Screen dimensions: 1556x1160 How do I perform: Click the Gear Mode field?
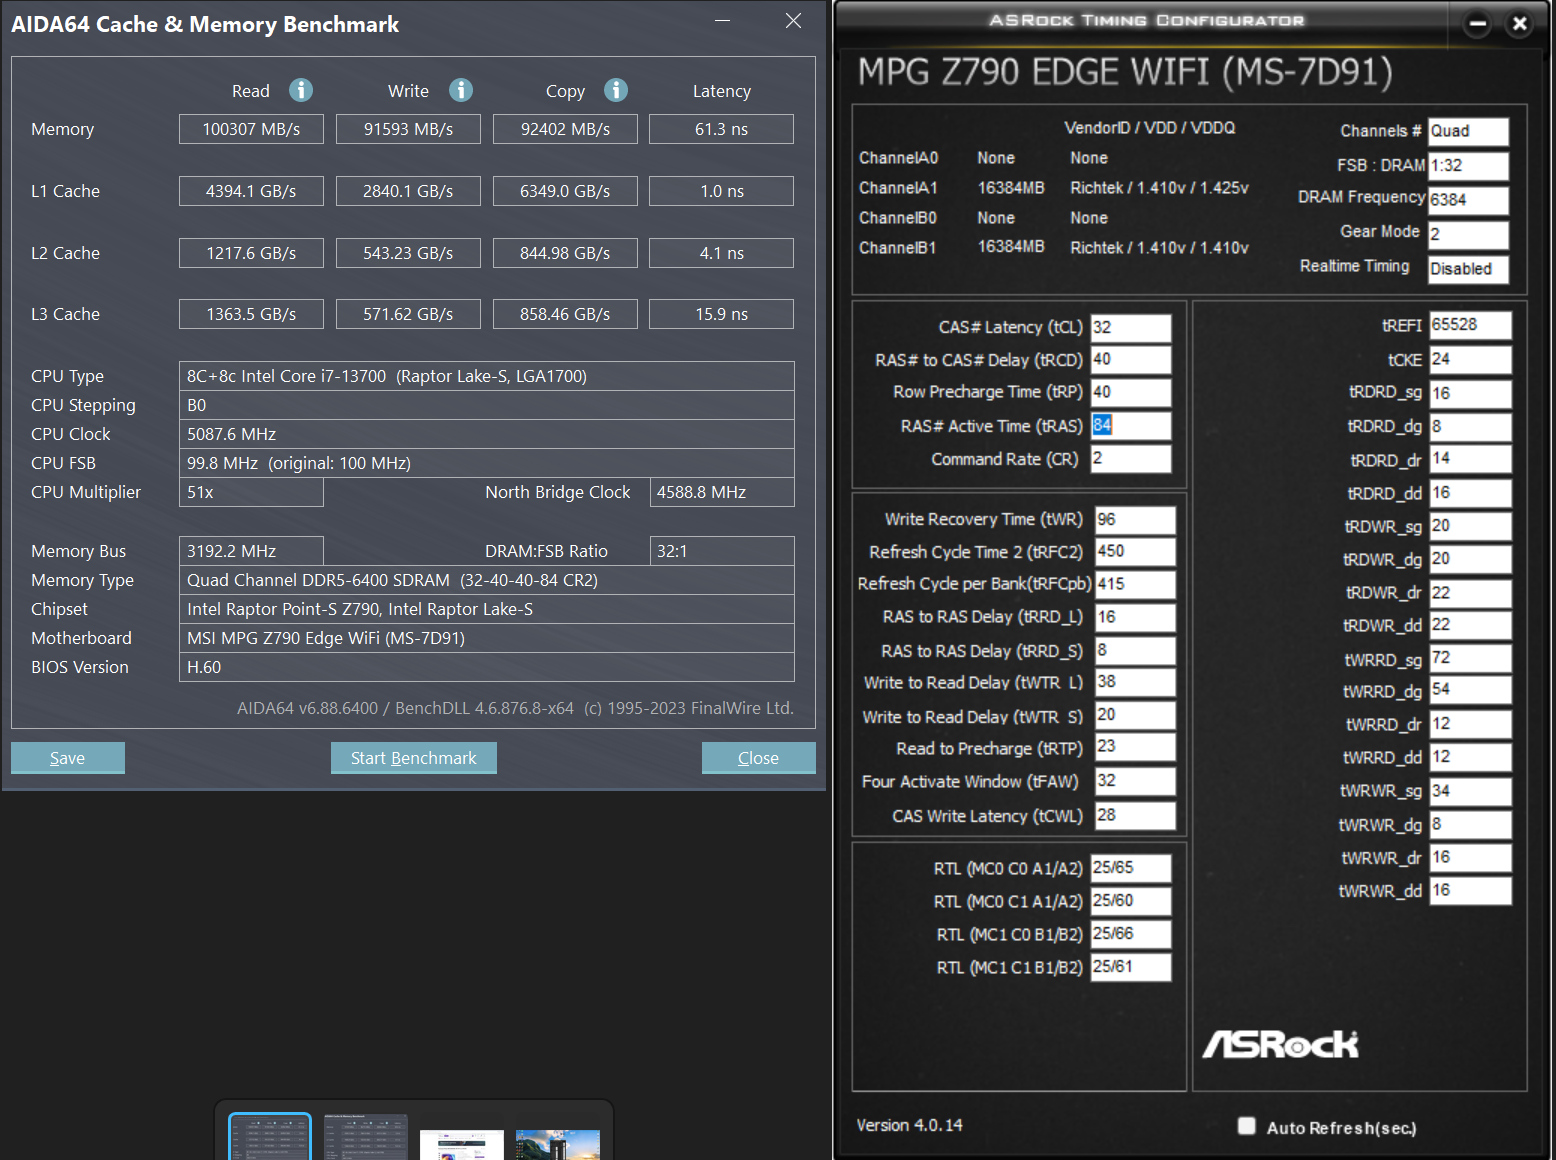(1468, 235)
